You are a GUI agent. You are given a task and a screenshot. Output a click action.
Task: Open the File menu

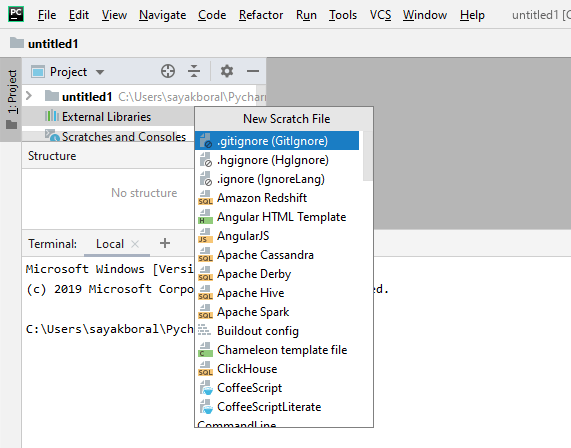point(47,15)
